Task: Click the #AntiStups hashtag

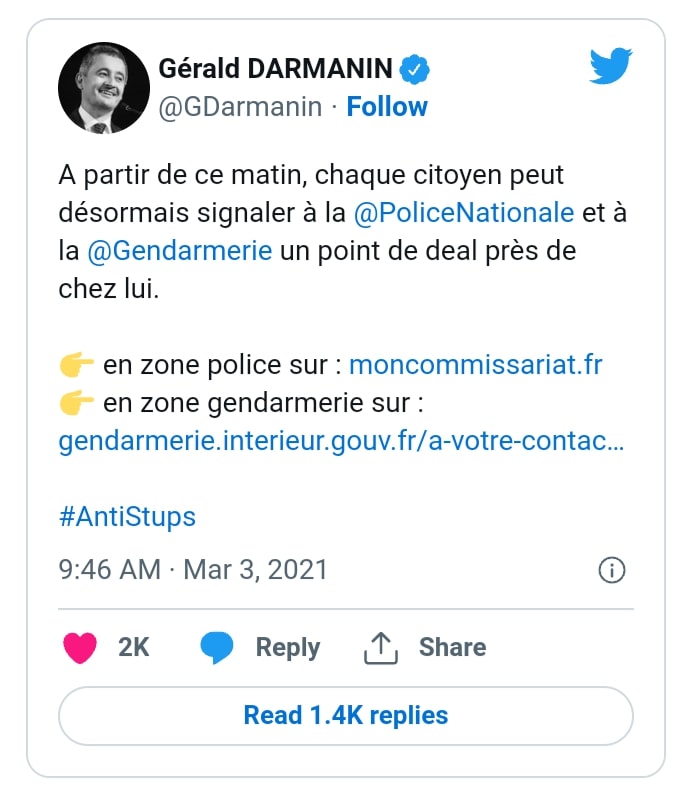Action: tap(127, 517)
